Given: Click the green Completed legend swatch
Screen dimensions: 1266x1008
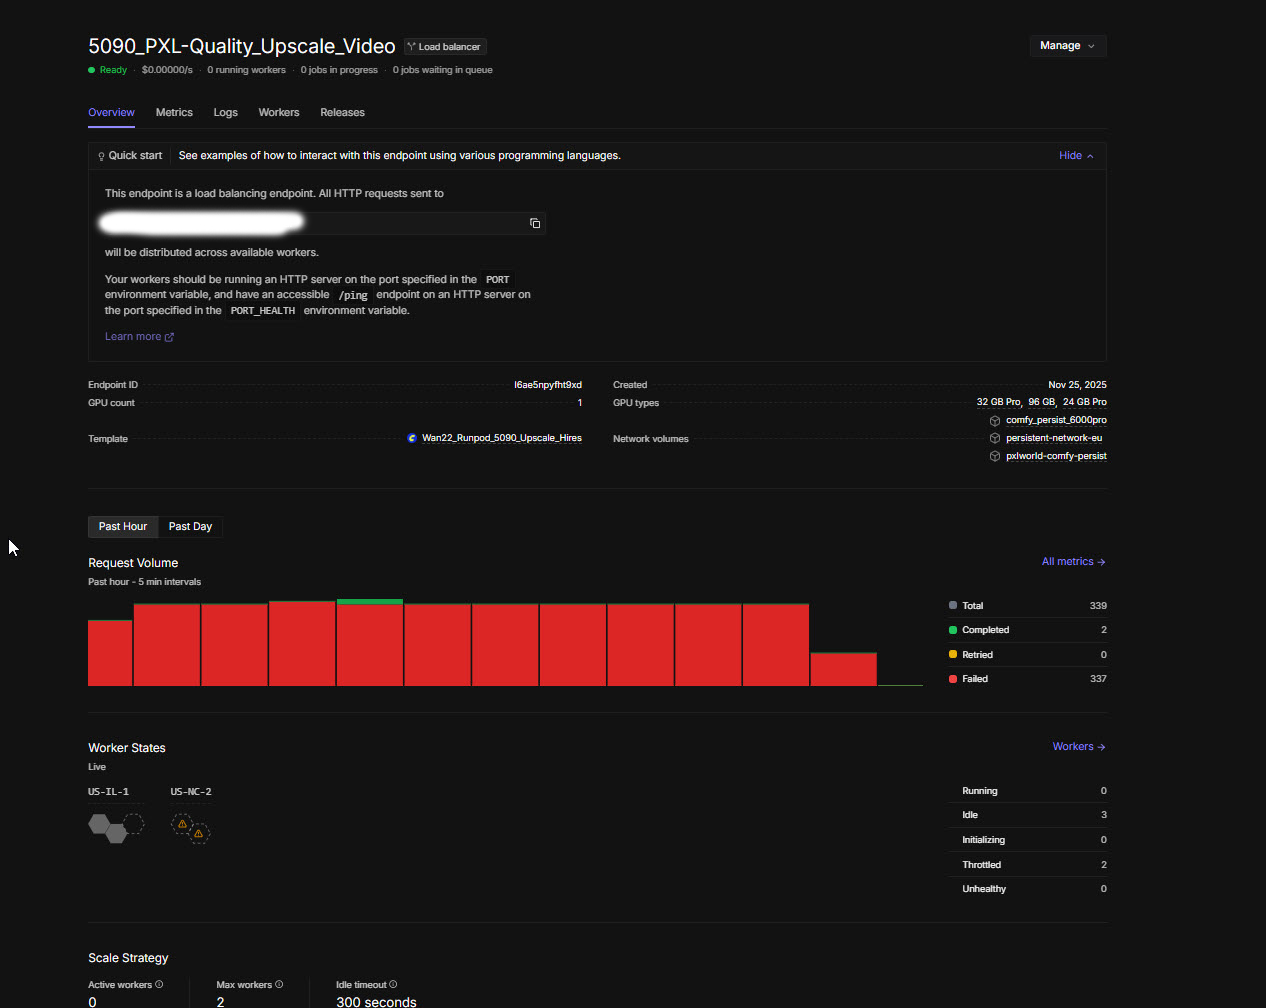Looking at the screenshot, I should [x=952, y=630].
